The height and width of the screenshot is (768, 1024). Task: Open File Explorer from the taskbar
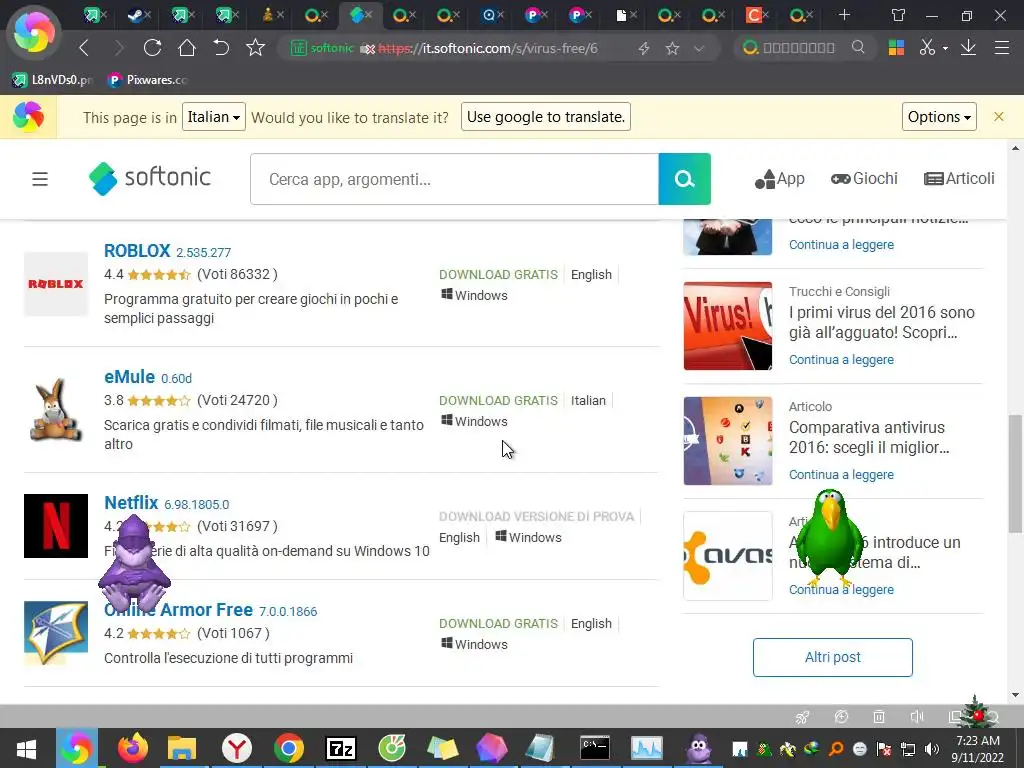pyautogui.click(x=182, y=748)
